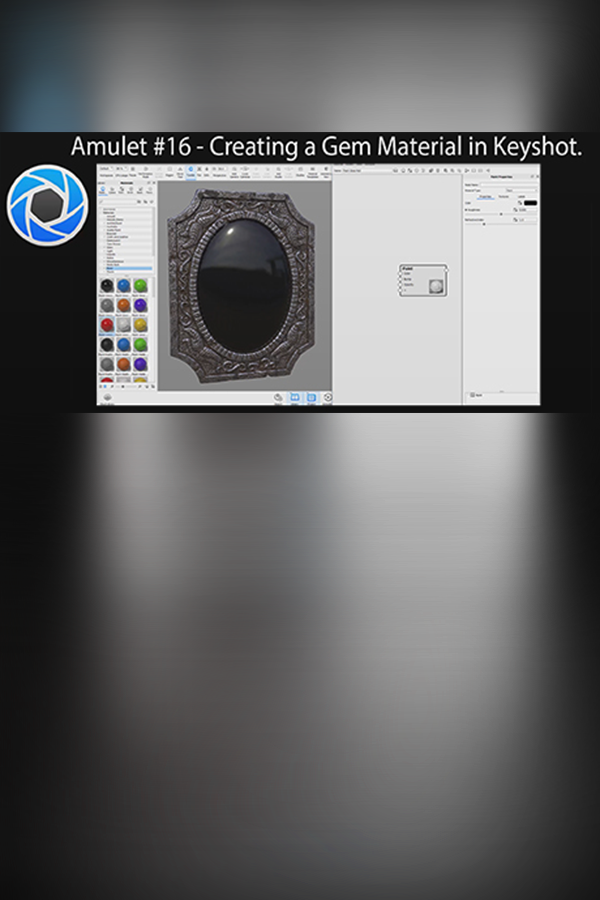Select the highlighted category in material tree

[x=126, y=269]
